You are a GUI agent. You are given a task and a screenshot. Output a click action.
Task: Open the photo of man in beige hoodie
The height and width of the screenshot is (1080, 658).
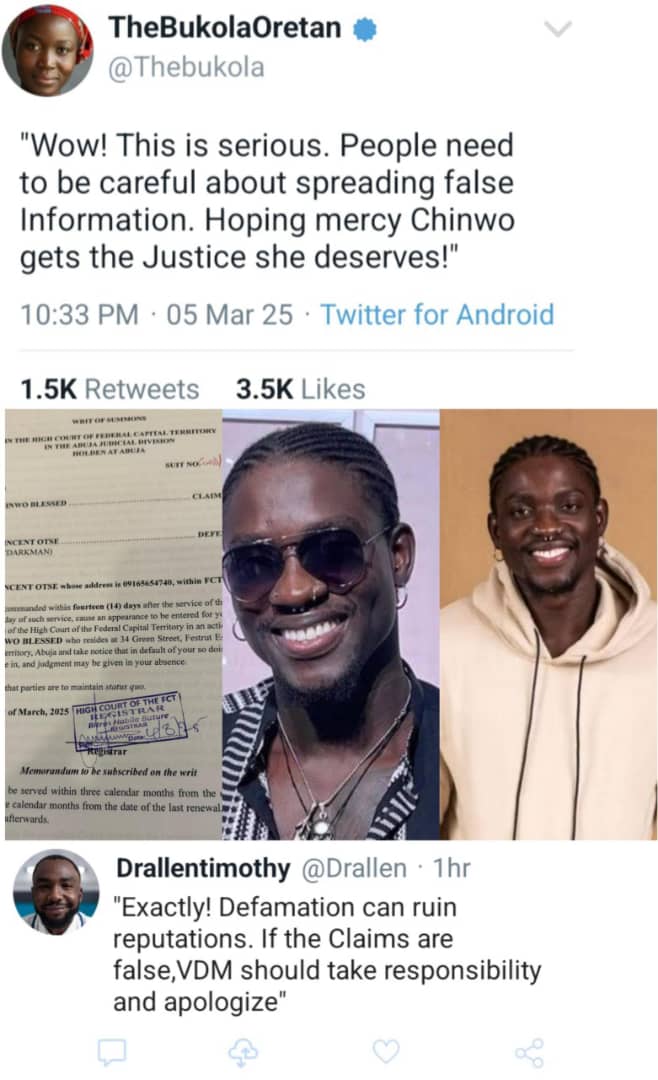point(548,624)
